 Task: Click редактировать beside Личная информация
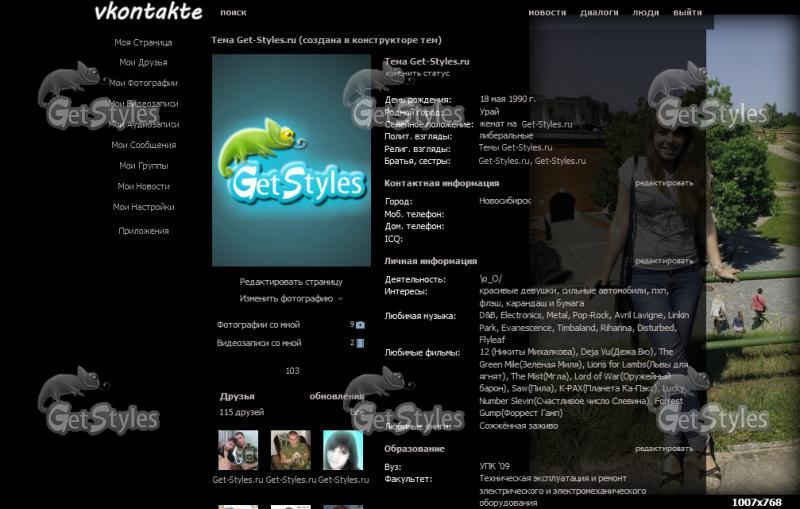point(664,261)
